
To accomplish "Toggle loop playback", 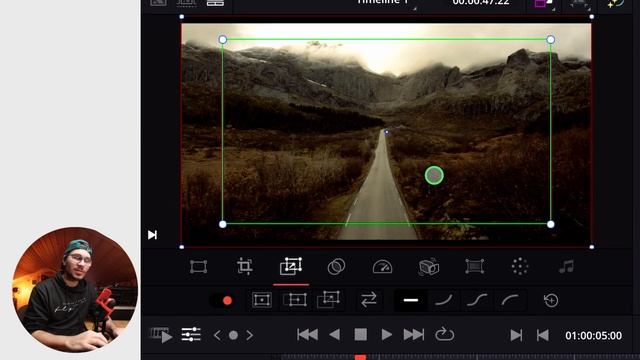I will tap(444, 335).
